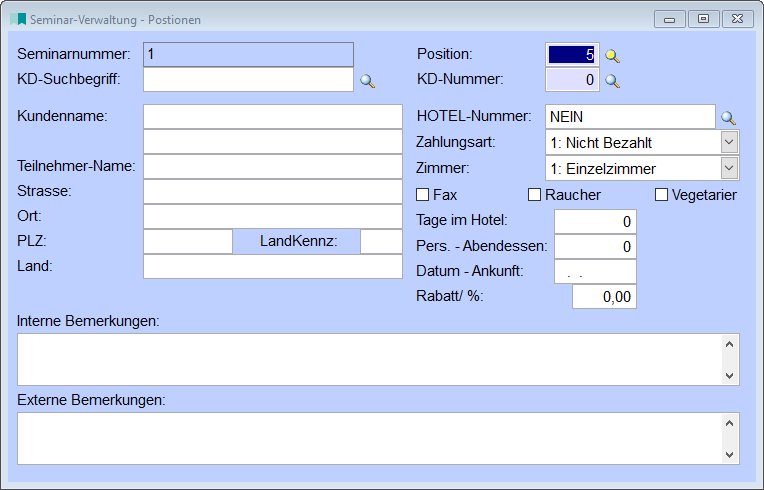Click the app icon in the title bar
764x490 pixels.
(x=17, y=19)
